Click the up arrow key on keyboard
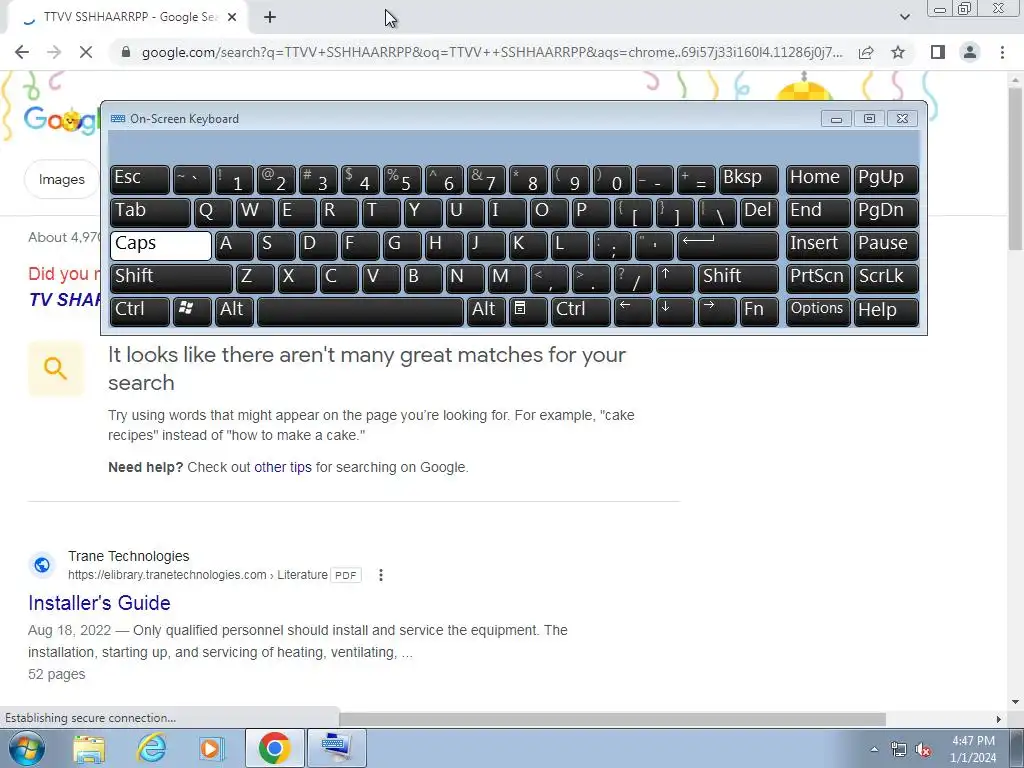The width and height of the screenshot is (1024, 768). pos(675,278)
